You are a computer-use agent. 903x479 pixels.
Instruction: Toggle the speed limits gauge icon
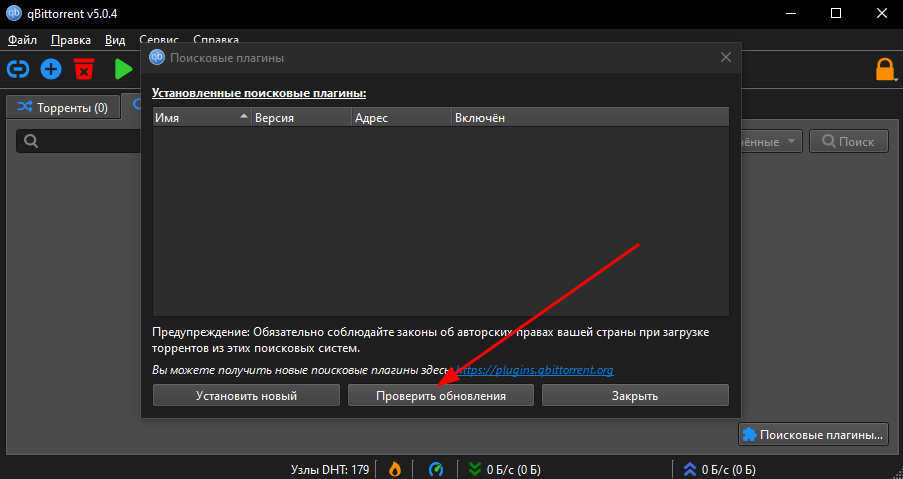pyautogui.click(x=436, y=469)
